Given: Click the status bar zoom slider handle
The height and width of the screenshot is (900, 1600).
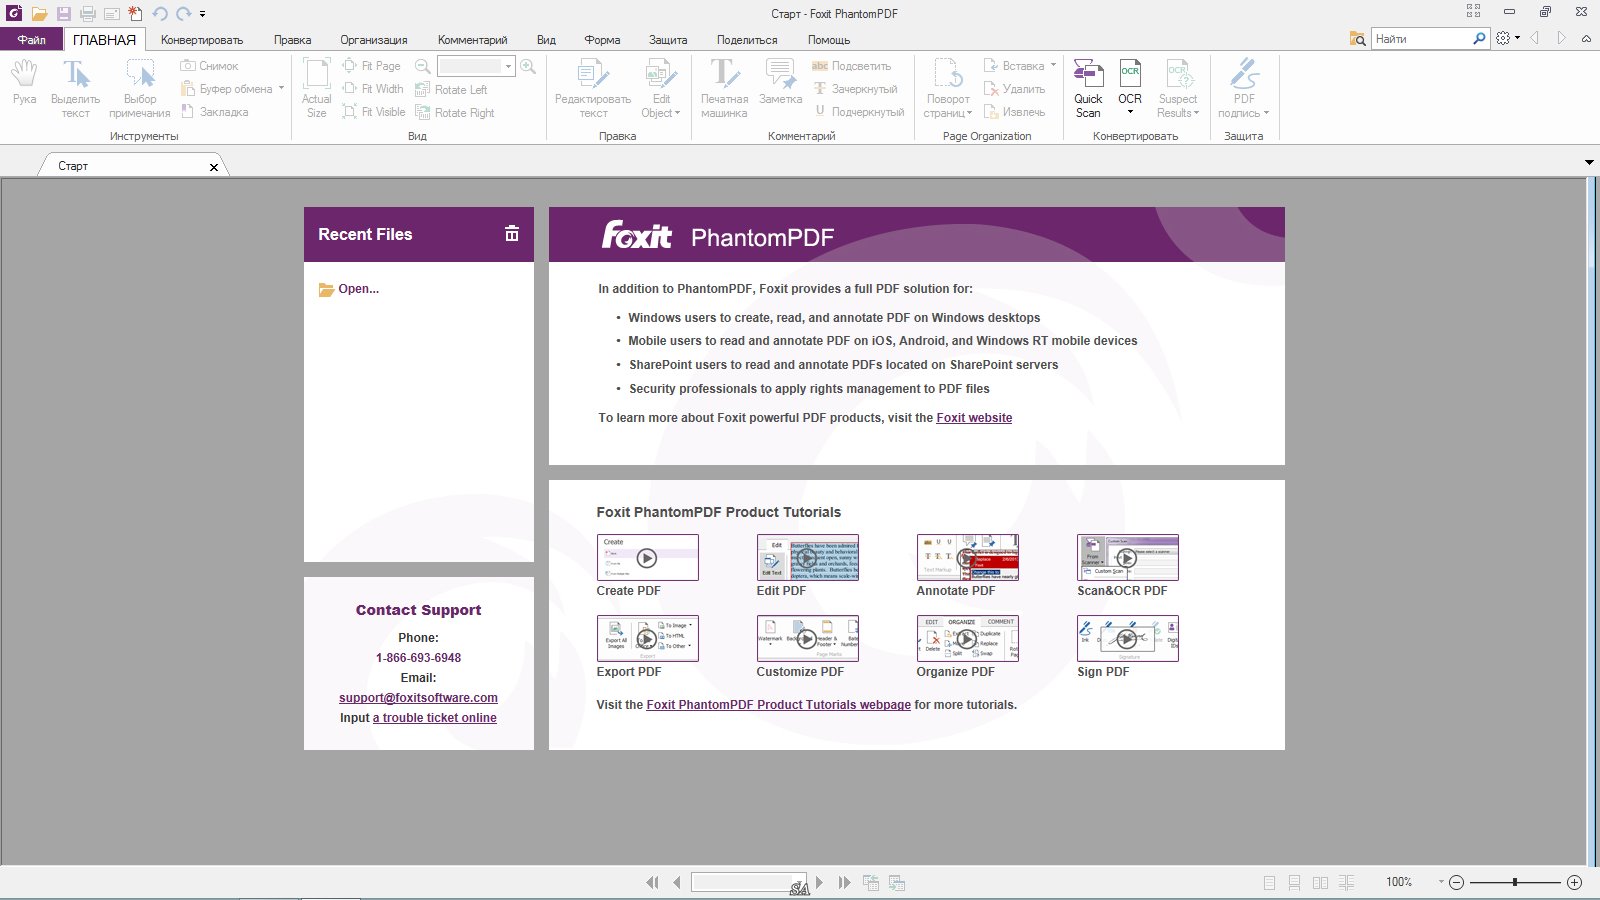Looking at the screenshot, I should point(1515,882).
